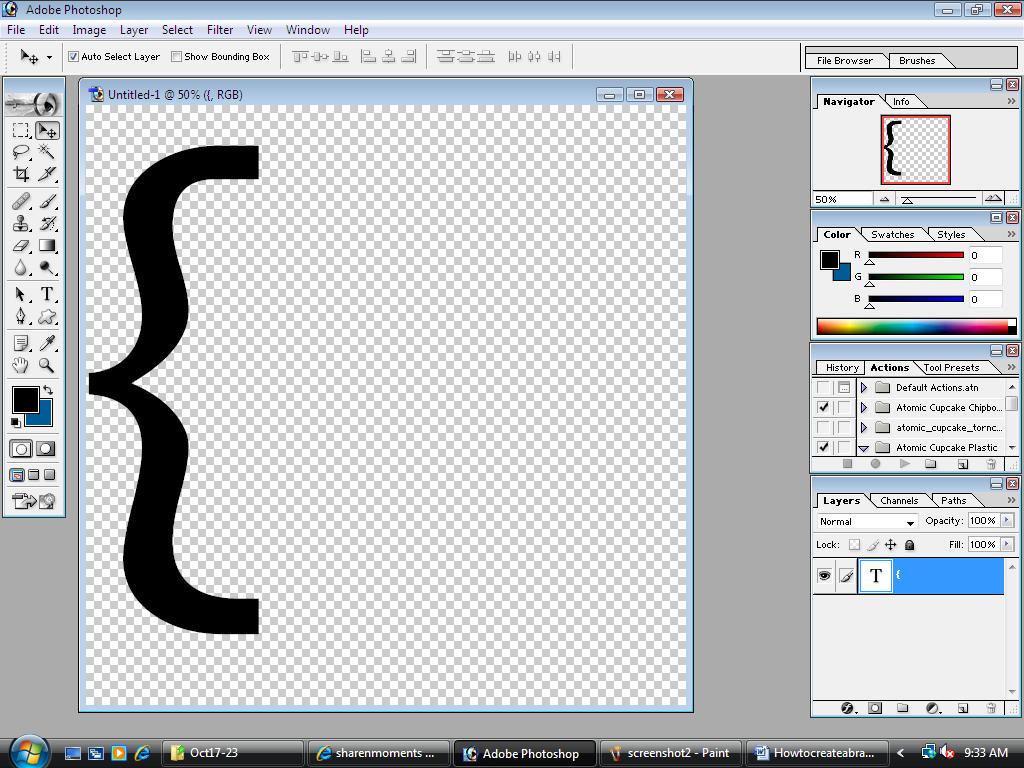This screenshot has height=768, width=1024.
Task: Select the Brush tool
Action: [47, 201]
